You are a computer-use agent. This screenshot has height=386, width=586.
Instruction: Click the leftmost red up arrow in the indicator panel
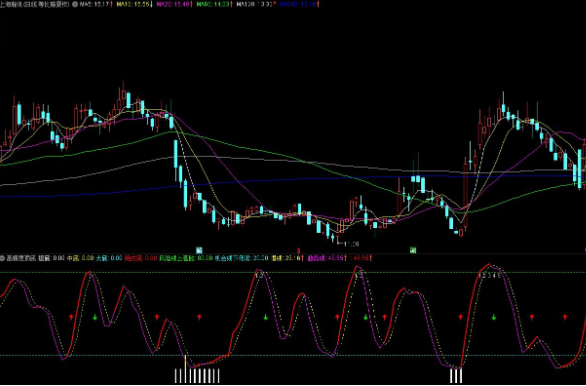[71, 317]
